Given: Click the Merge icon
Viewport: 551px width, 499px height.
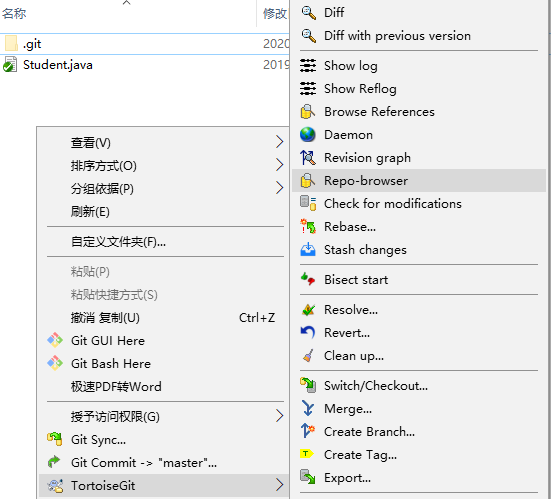Looking at the screenshot, I should point(308,409).
